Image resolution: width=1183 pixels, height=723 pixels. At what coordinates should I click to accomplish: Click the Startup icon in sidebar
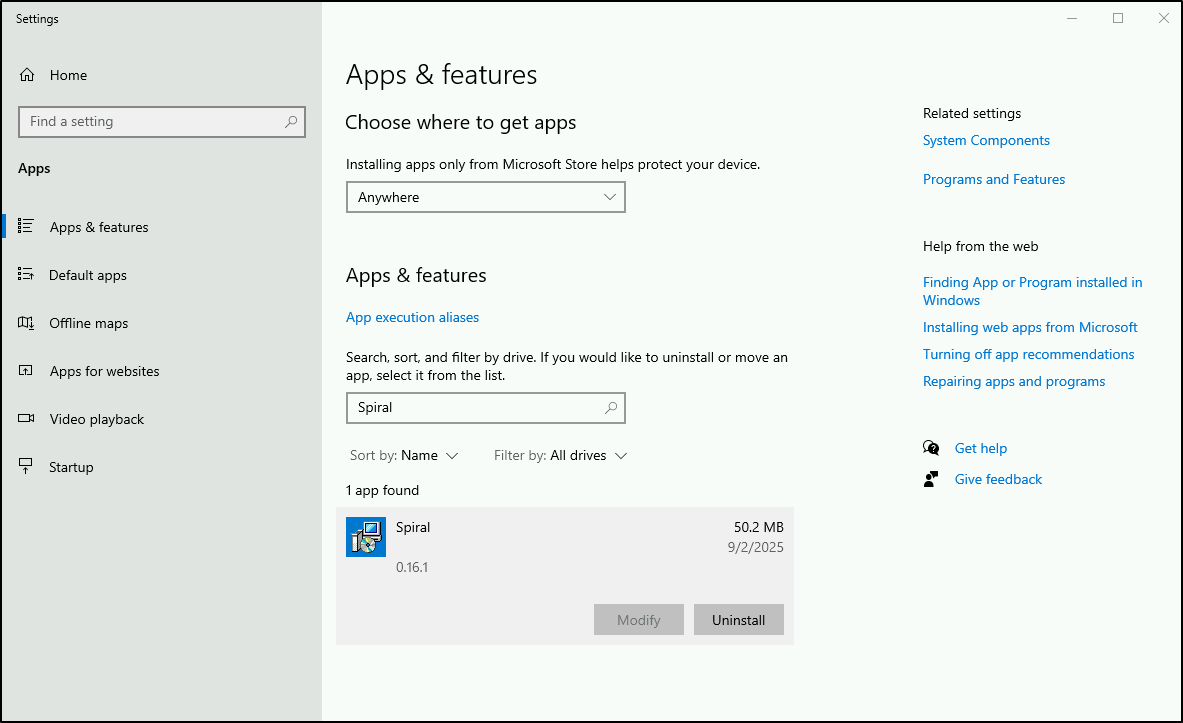tap(26, 466)
